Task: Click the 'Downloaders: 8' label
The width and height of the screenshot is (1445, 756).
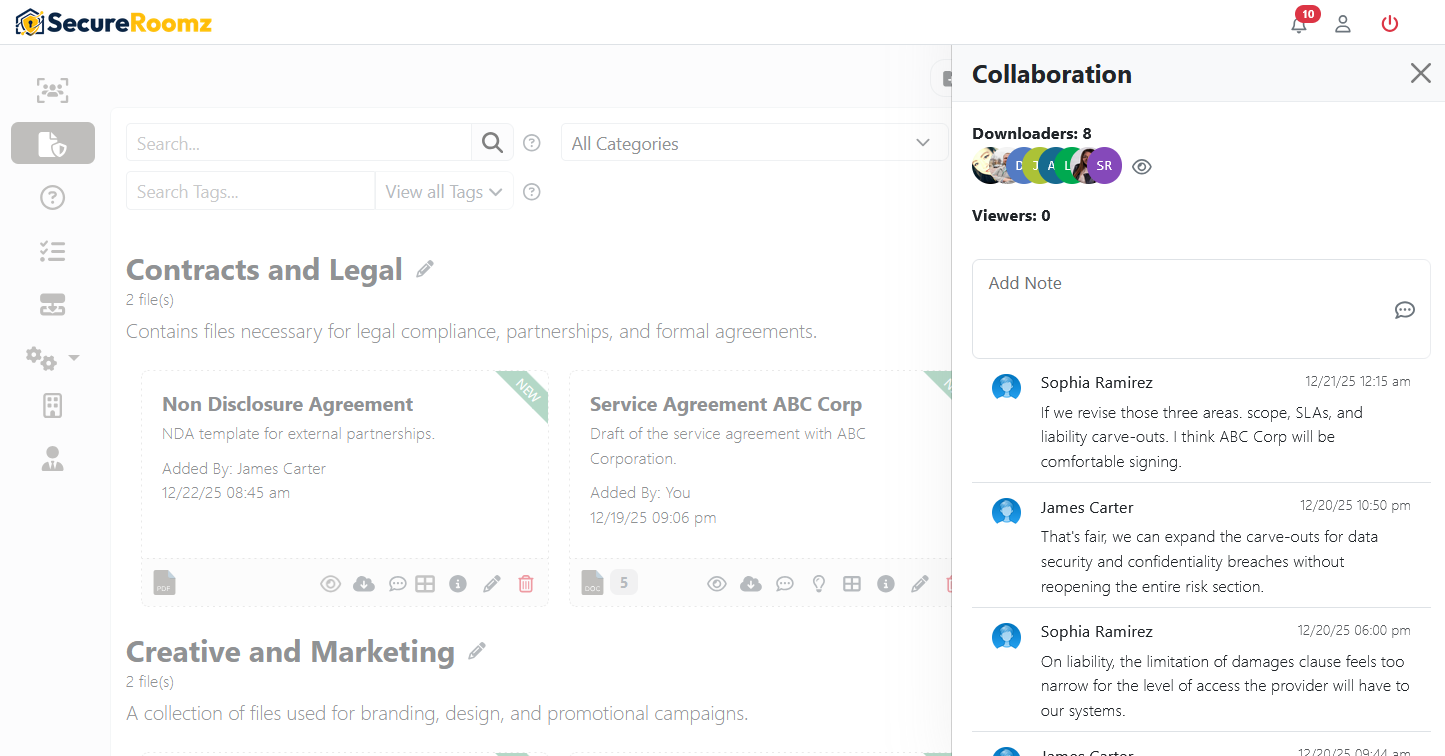Action: click(1032, 133)
